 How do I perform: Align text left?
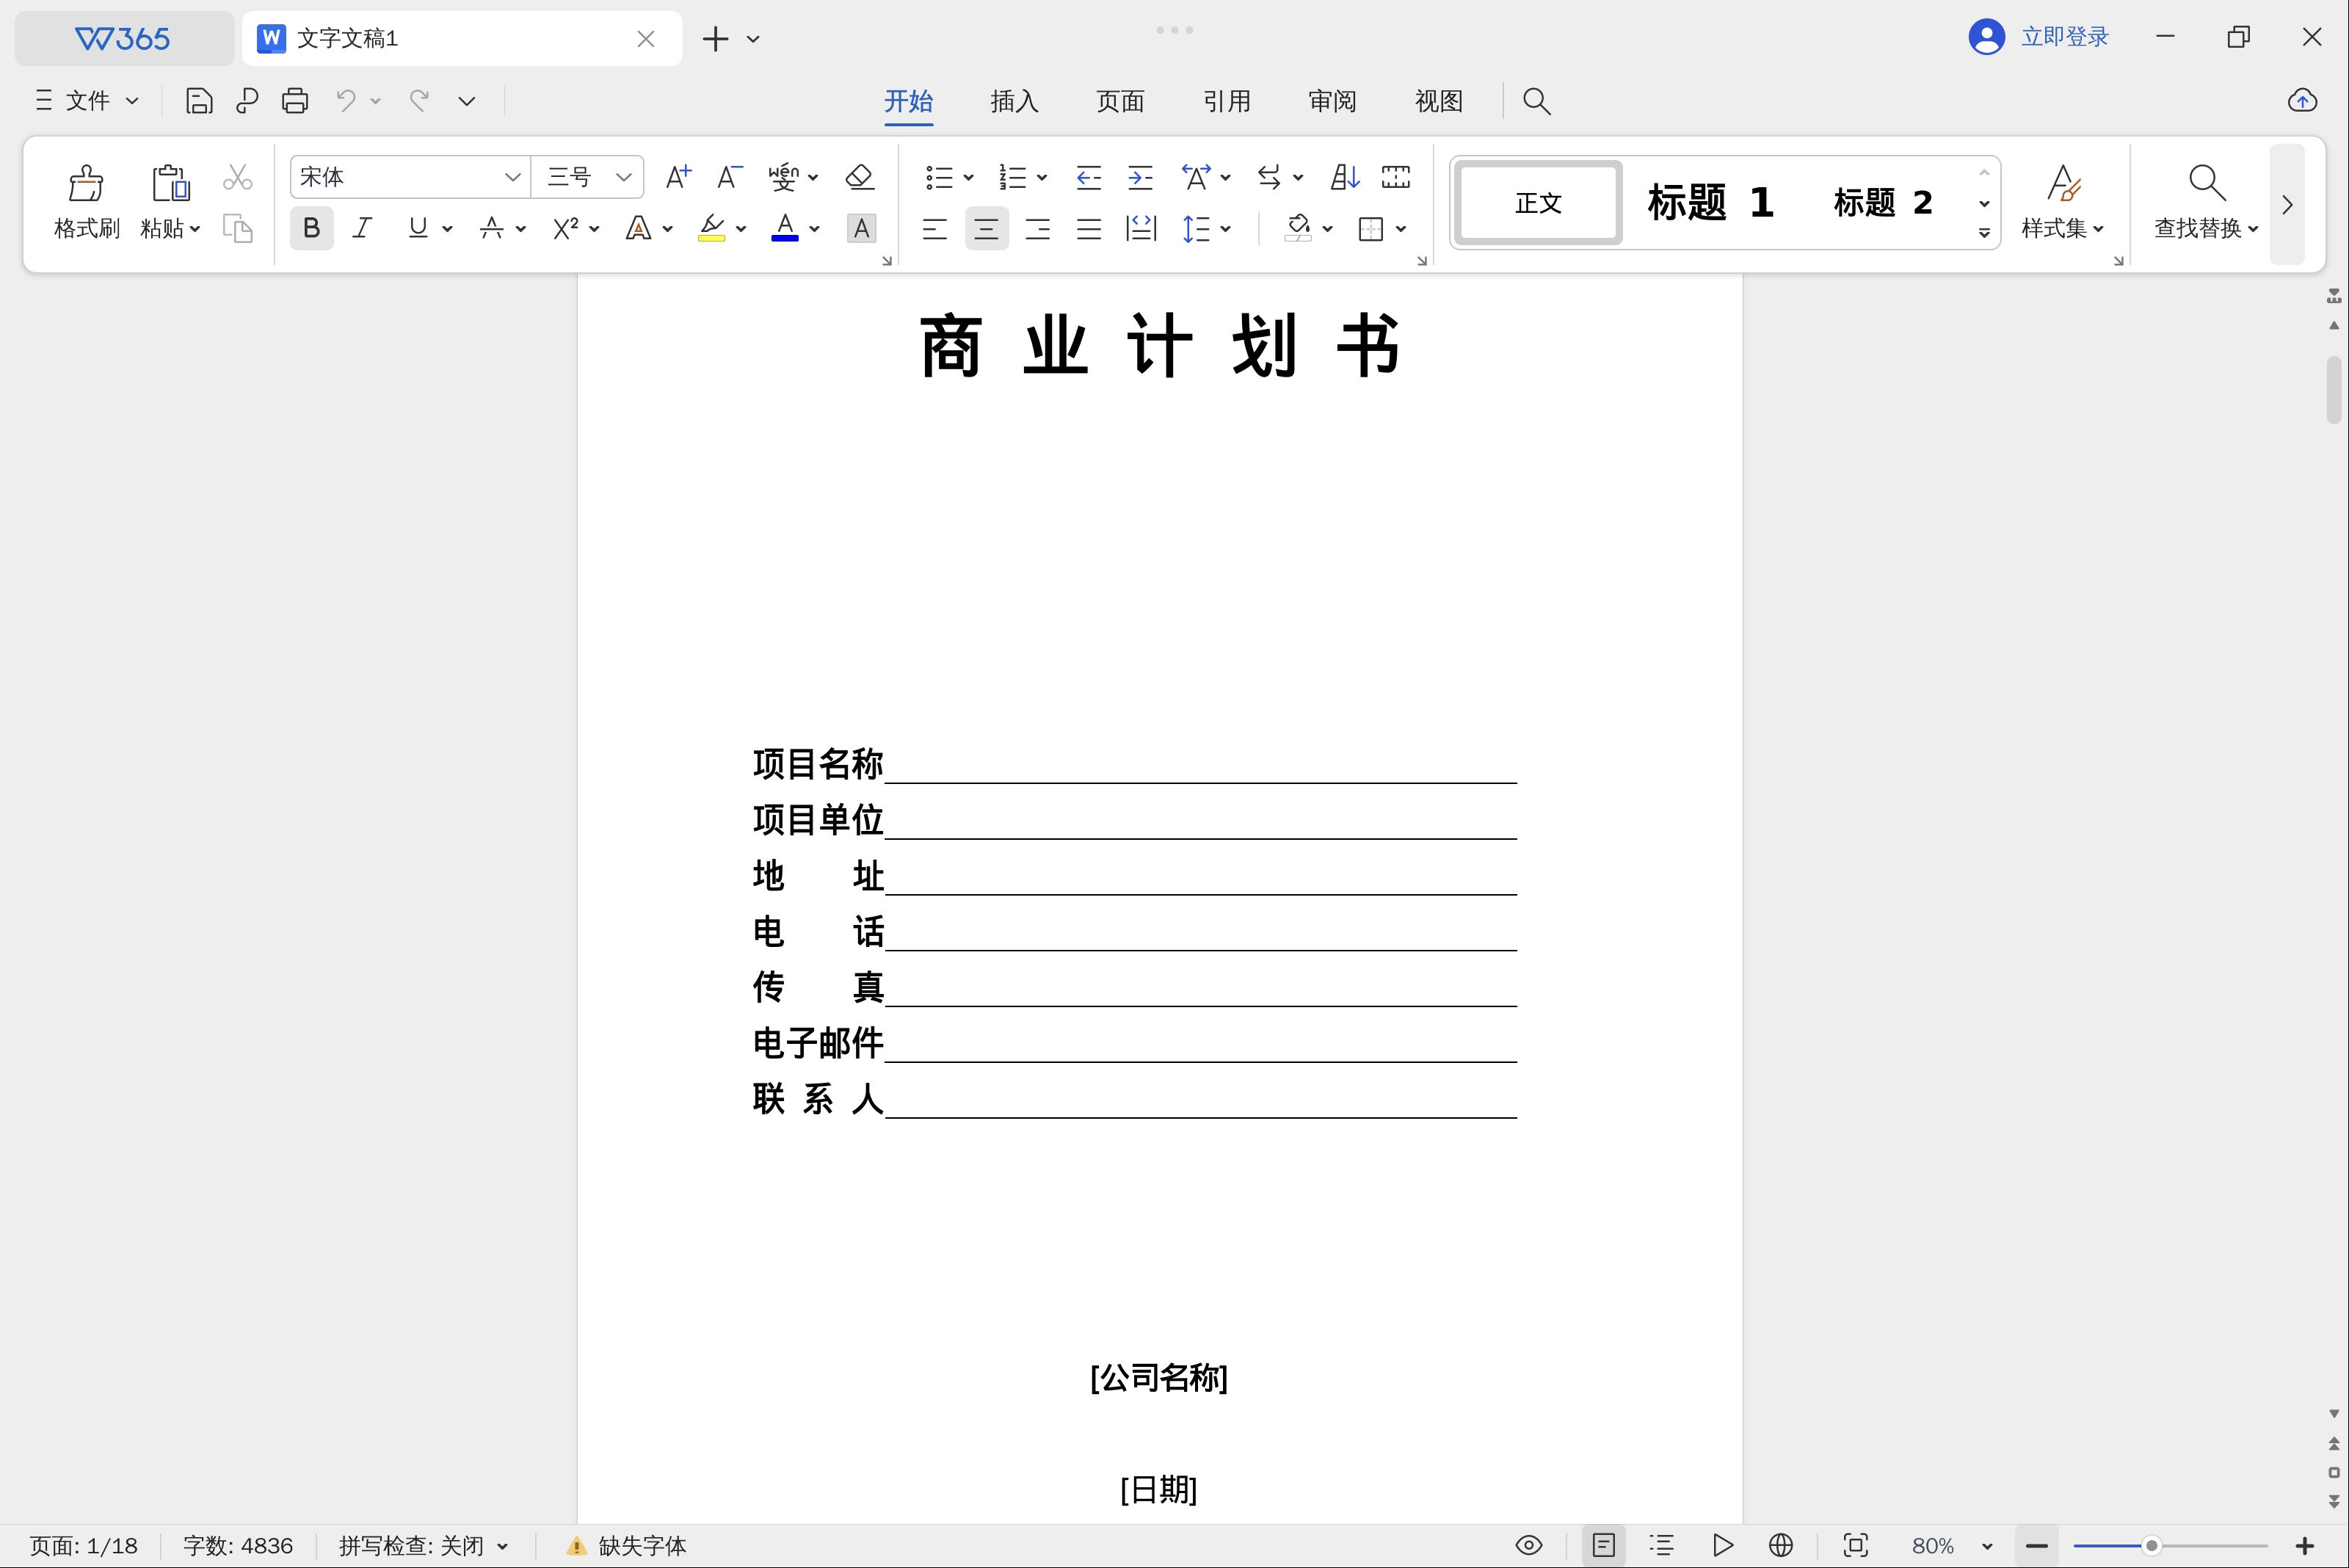(934, 229)
